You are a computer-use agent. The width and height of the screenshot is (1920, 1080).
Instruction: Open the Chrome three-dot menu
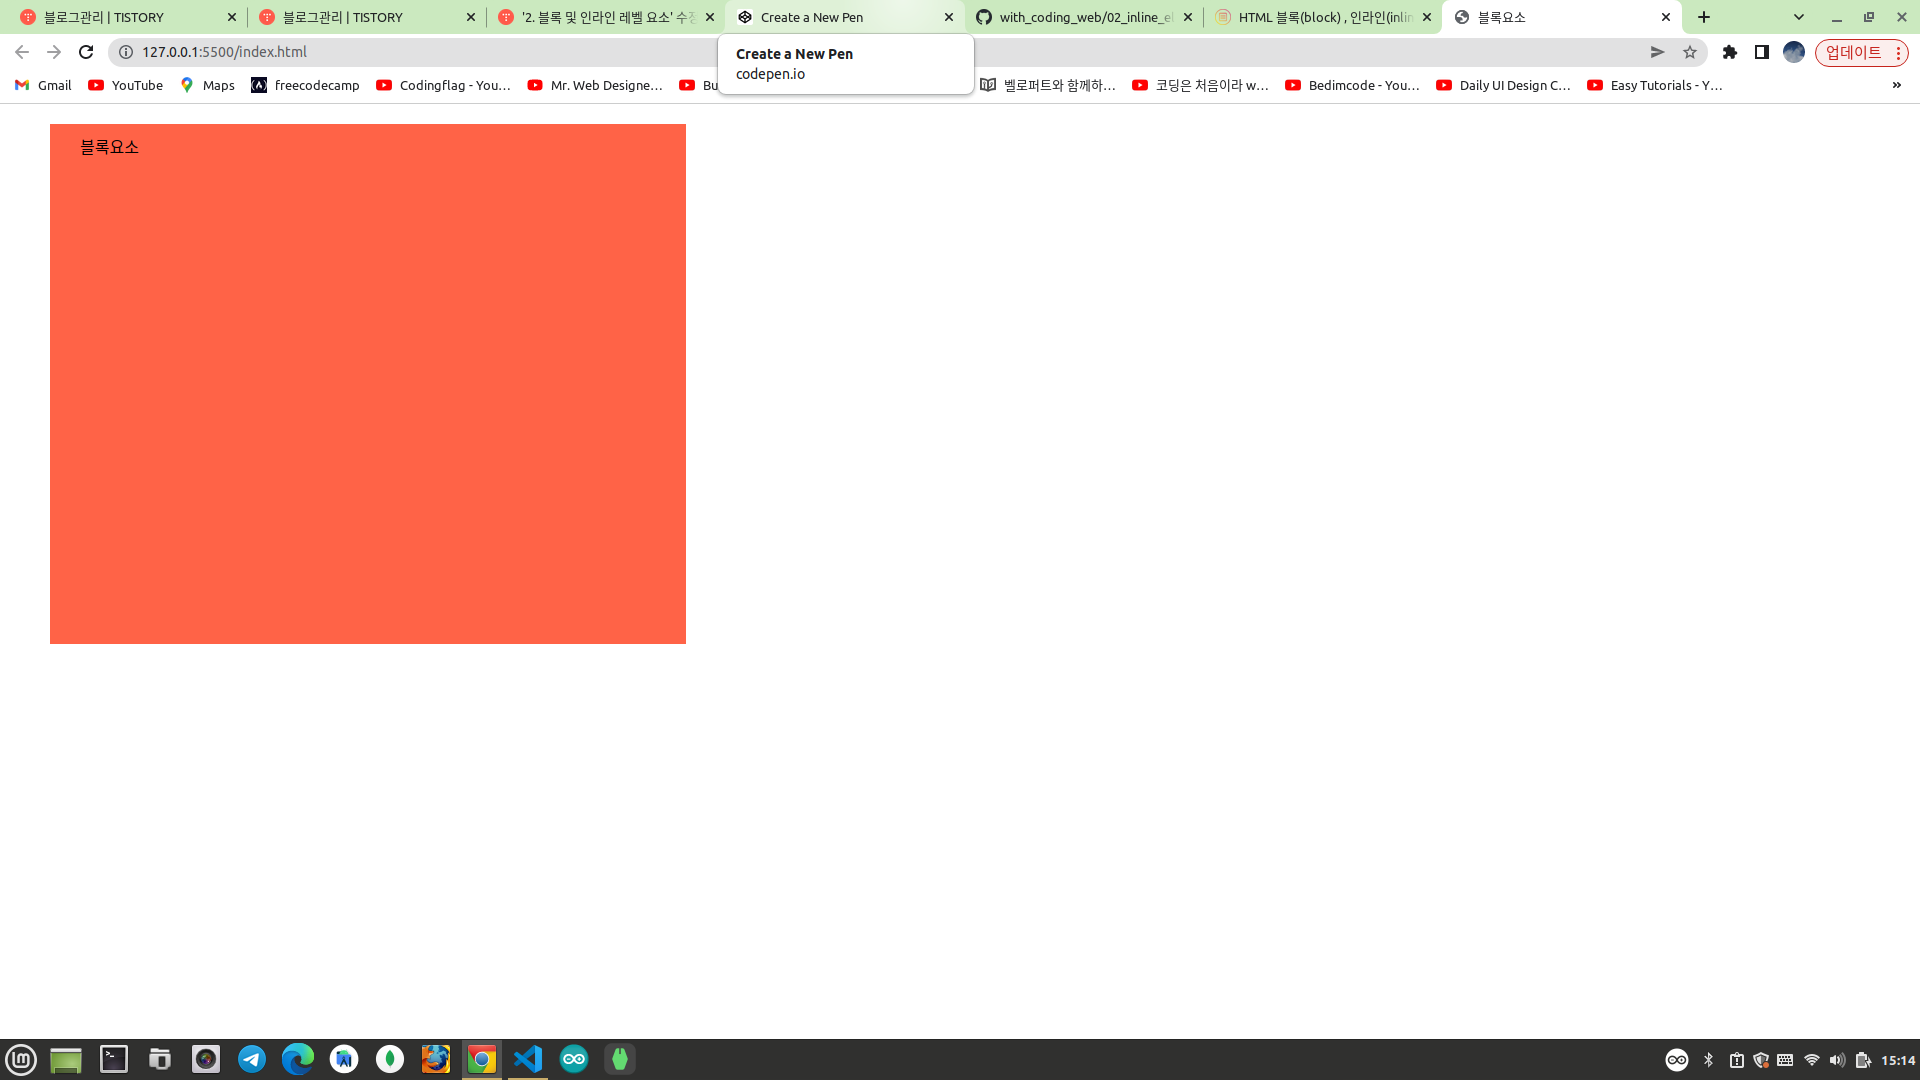(1898, 52)
